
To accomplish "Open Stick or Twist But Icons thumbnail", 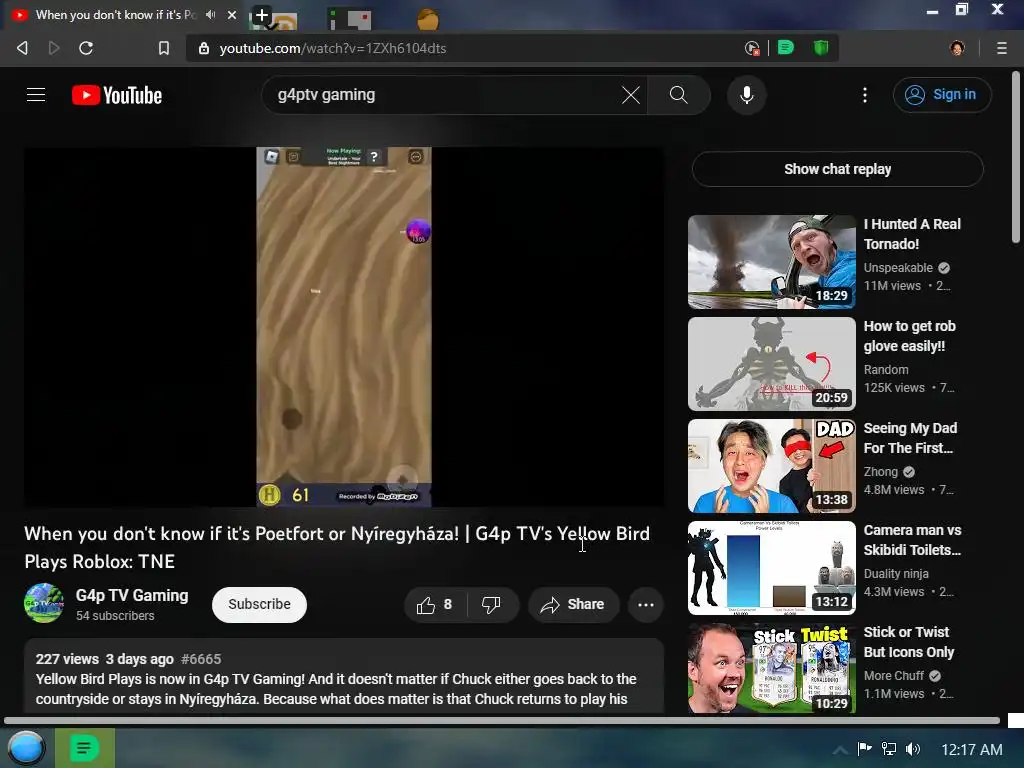I will tap(771, 668).
